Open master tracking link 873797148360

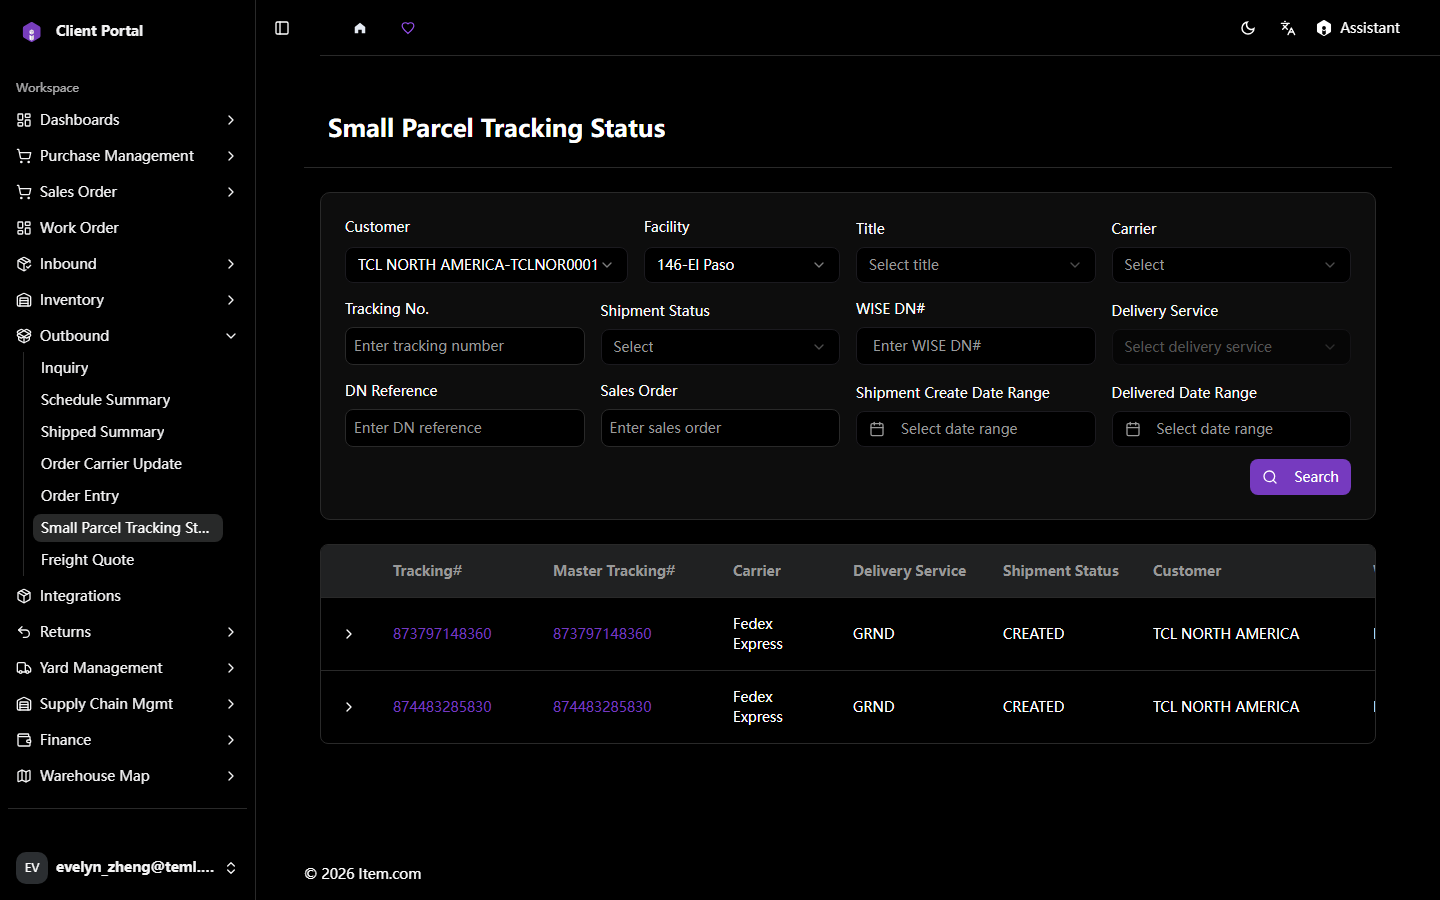602,634
